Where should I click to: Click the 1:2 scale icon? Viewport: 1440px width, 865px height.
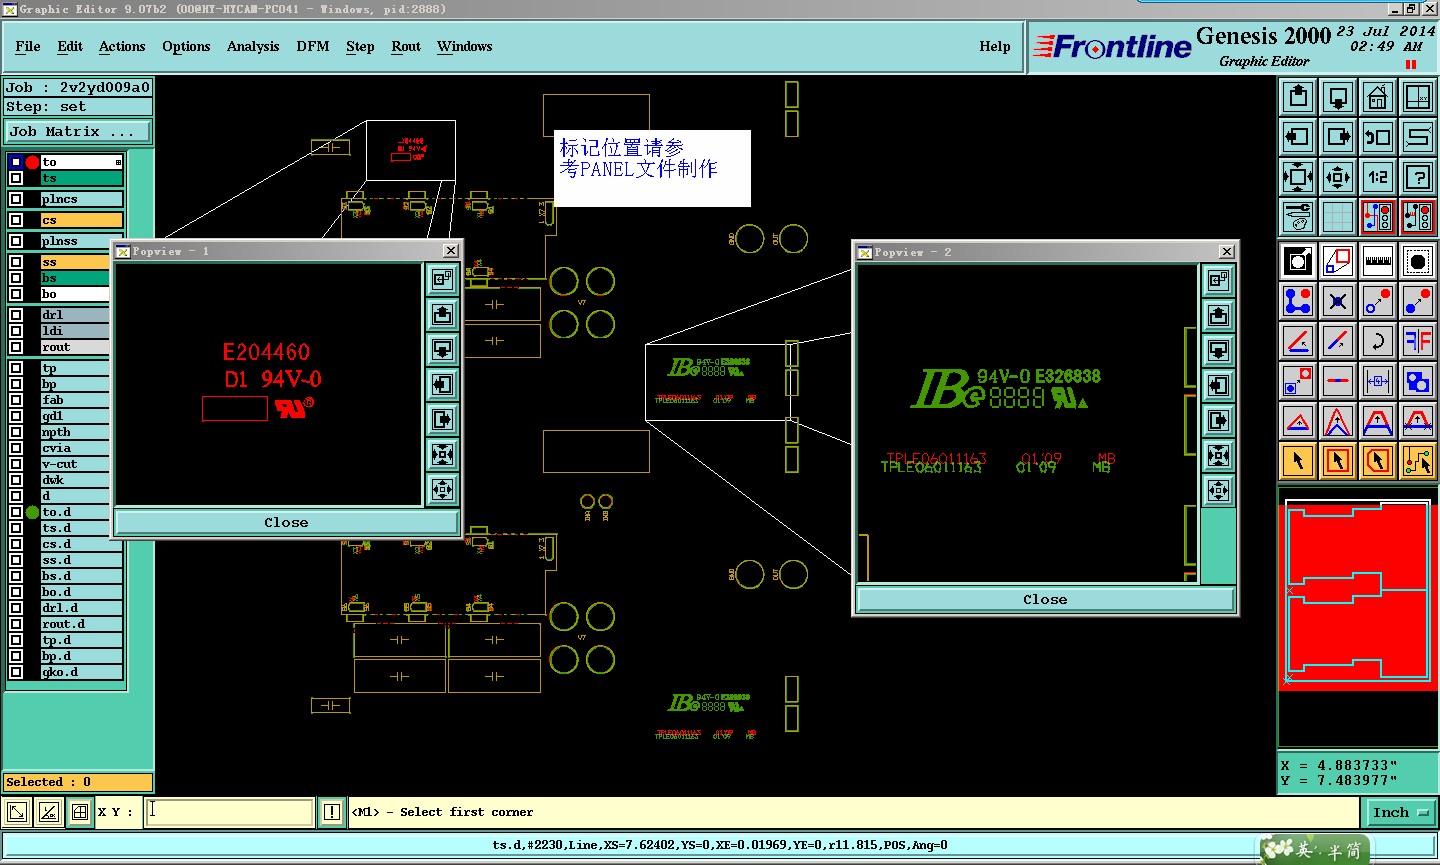[1378, 177]
